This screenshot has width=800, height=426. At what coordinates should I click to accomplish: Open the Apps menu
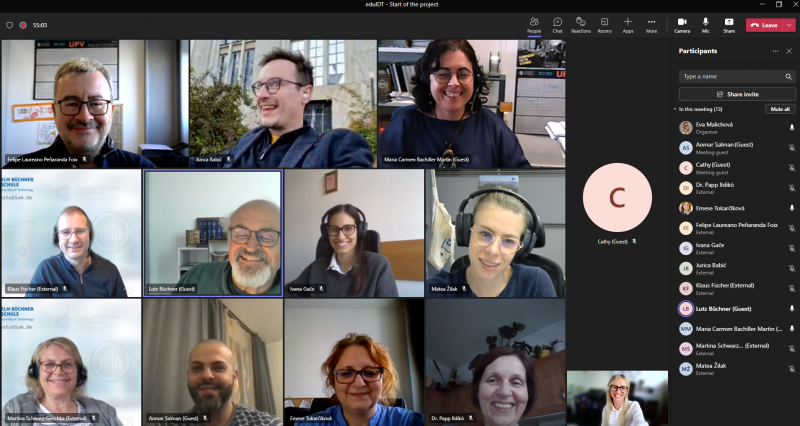628,24
